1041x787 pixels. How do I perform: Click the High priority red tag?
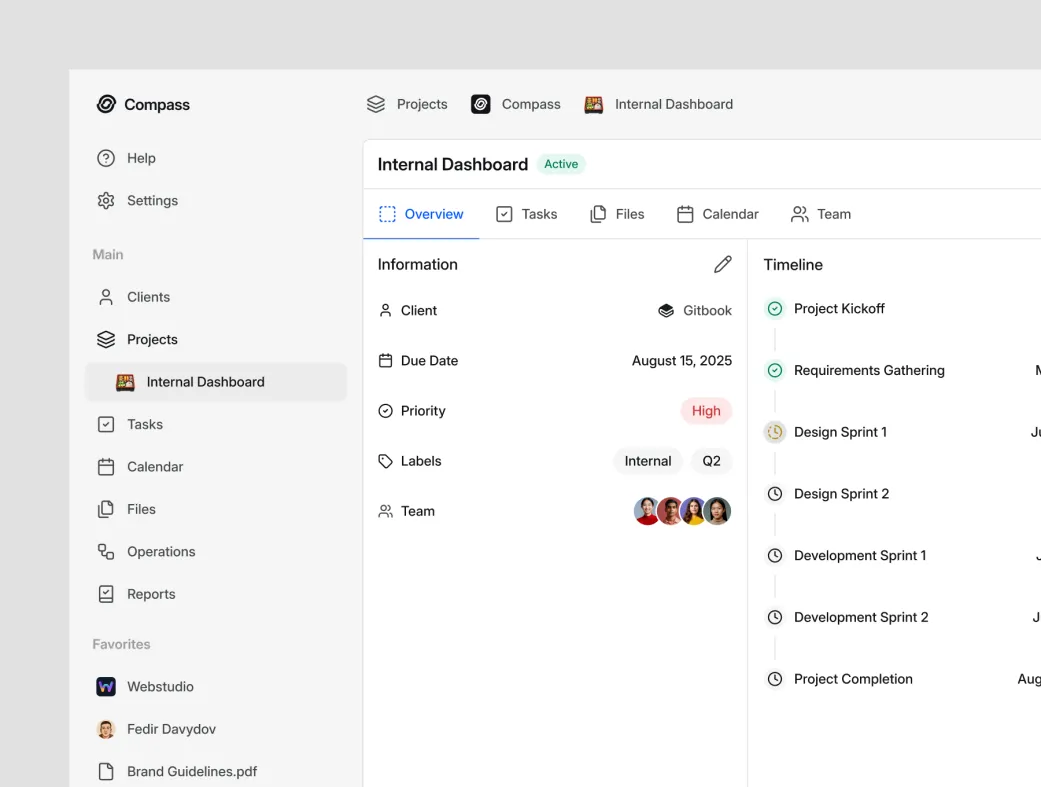(706, 411)
